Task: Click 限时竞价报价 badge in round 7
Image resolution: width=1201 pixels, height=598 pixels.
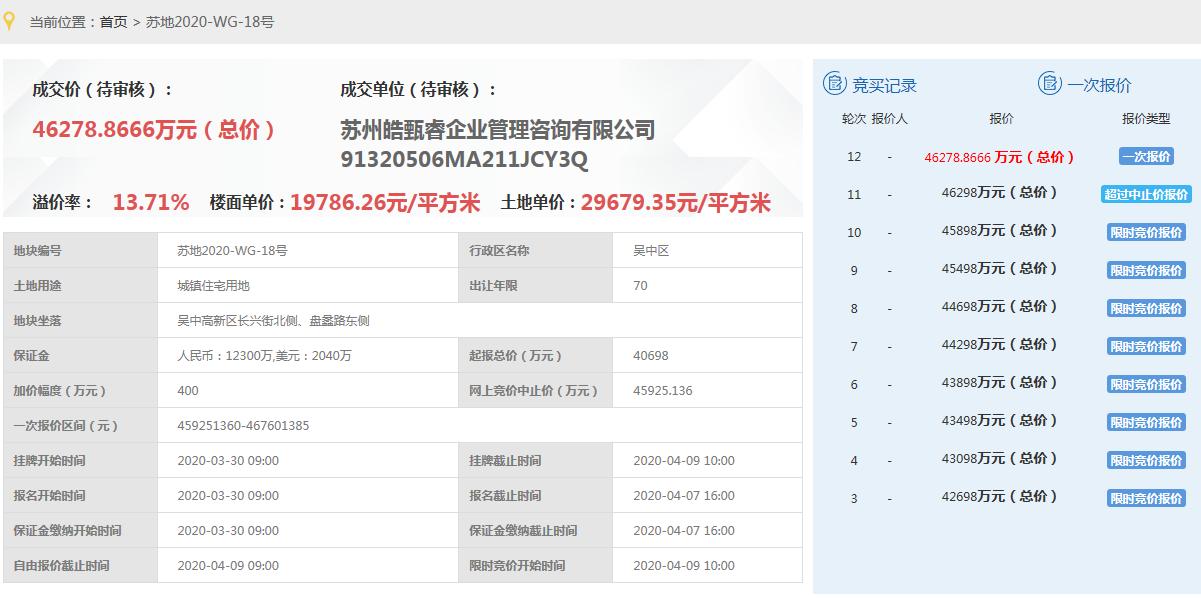Action: (1146, 347)
